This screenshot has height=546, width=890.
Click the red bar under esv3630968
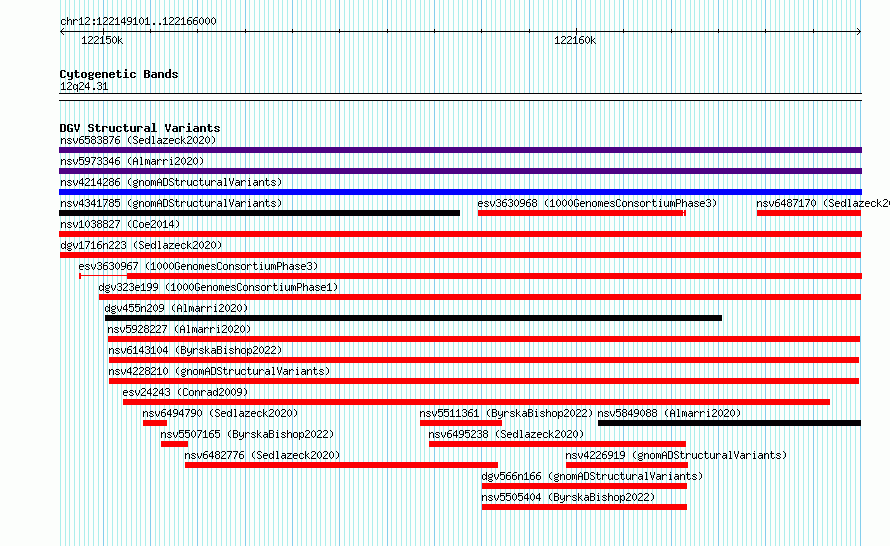pos(582,213)
